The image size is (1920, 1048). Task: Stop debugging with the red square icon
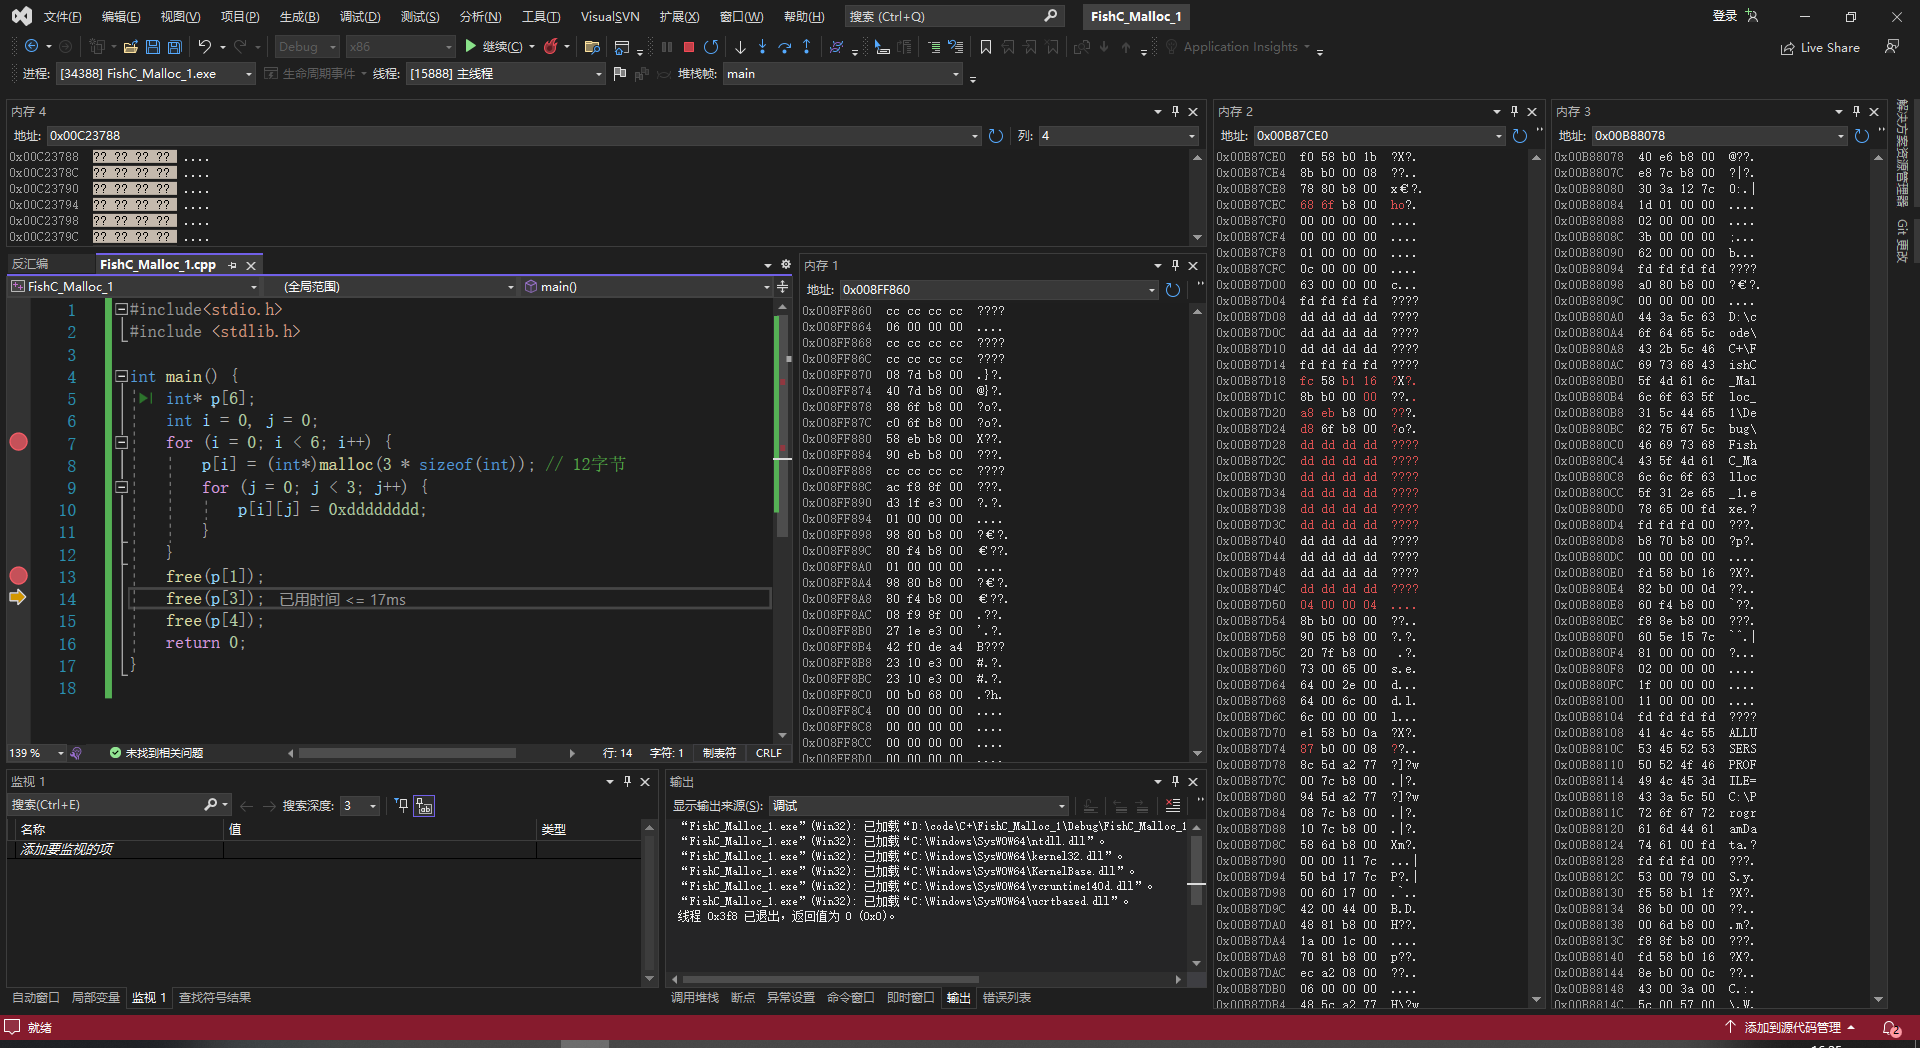click(x=689, y=47)
